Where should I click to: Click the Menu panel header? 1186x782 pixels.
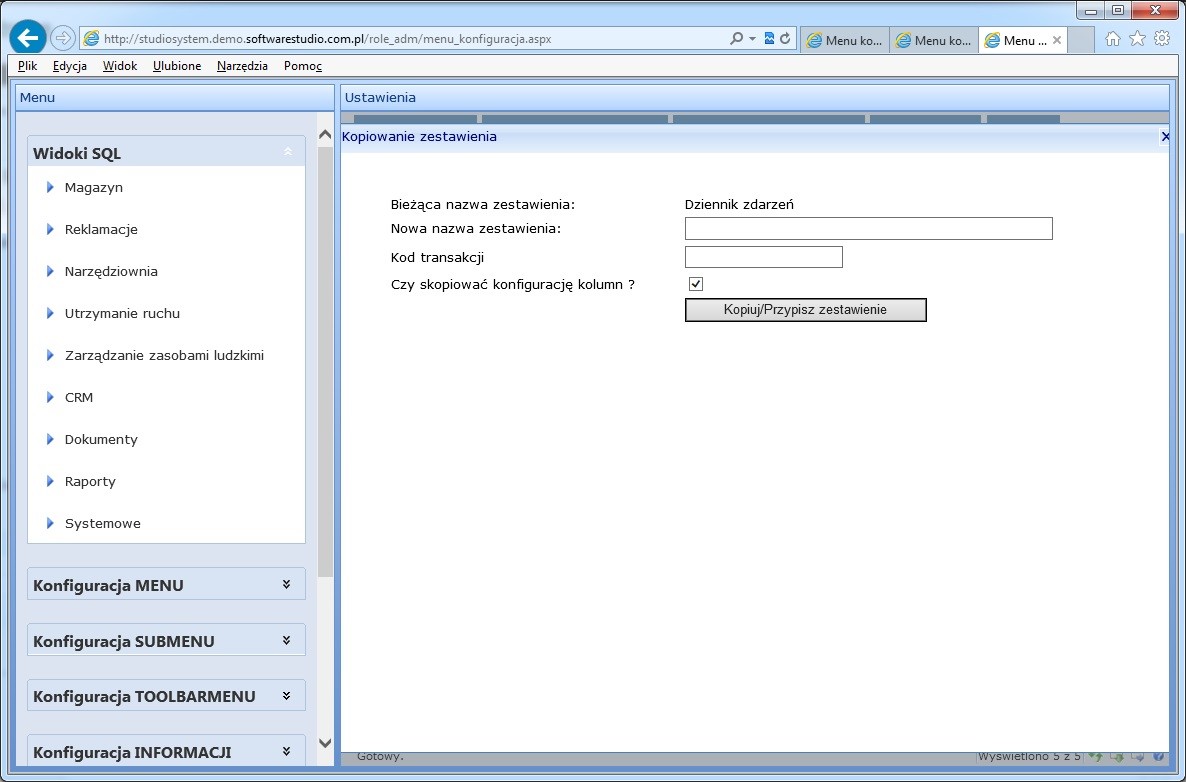coord(175,98)
